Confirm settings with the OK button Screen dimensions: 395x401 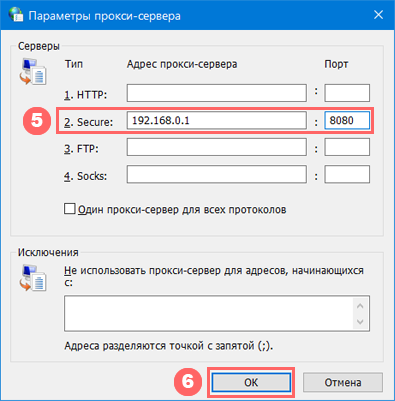[251, 382]
